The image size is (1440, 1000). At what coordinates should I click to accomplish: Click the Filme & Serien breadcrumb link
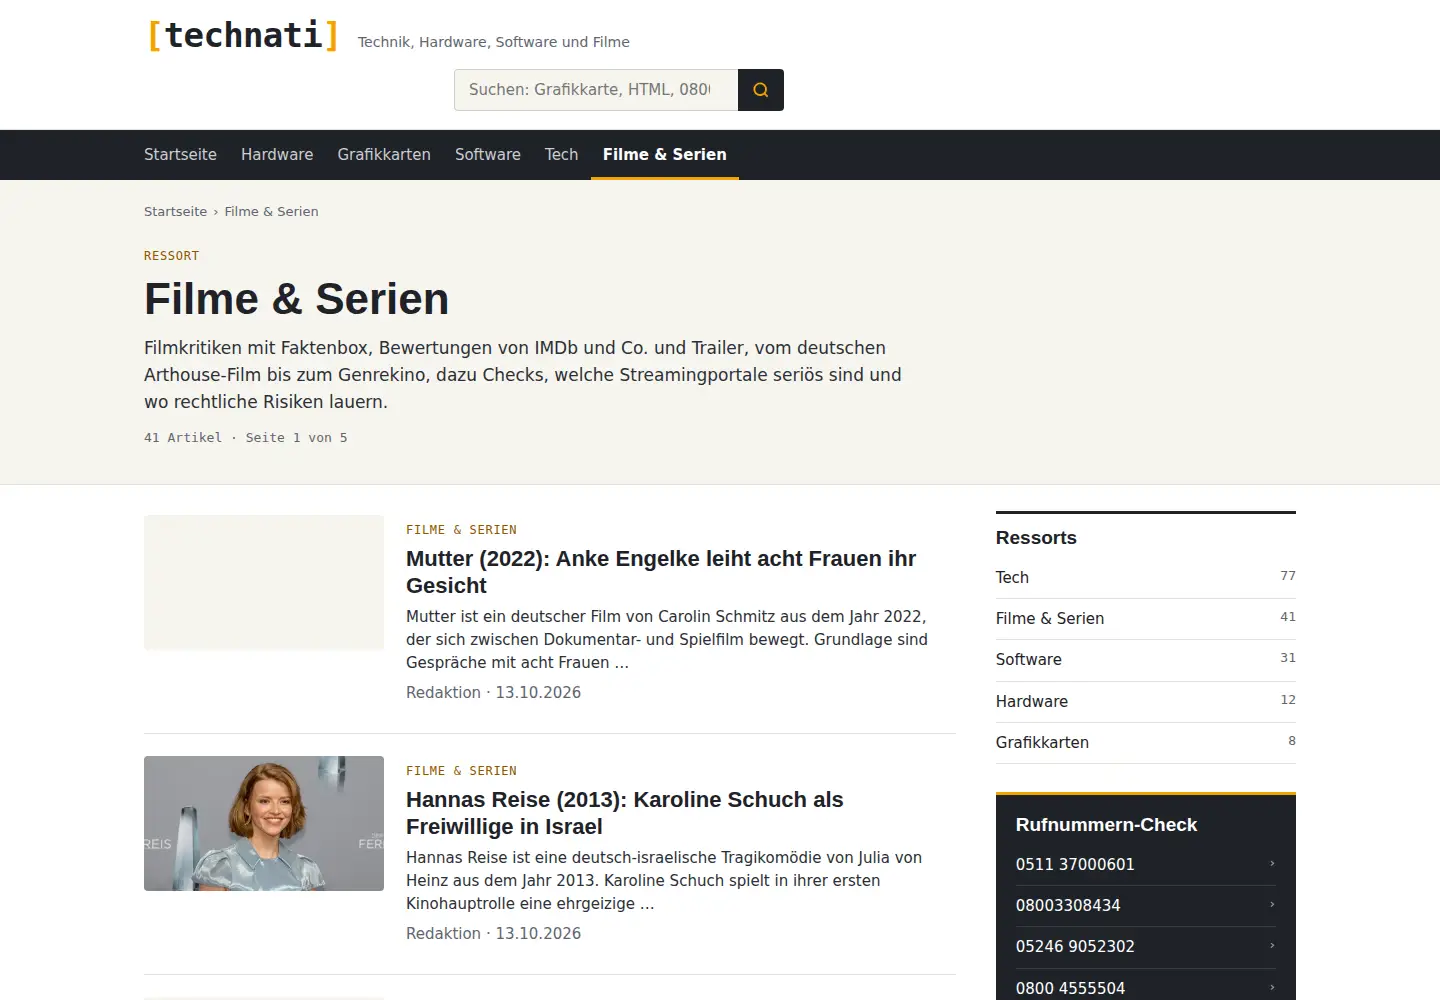(x=271, y=211)
